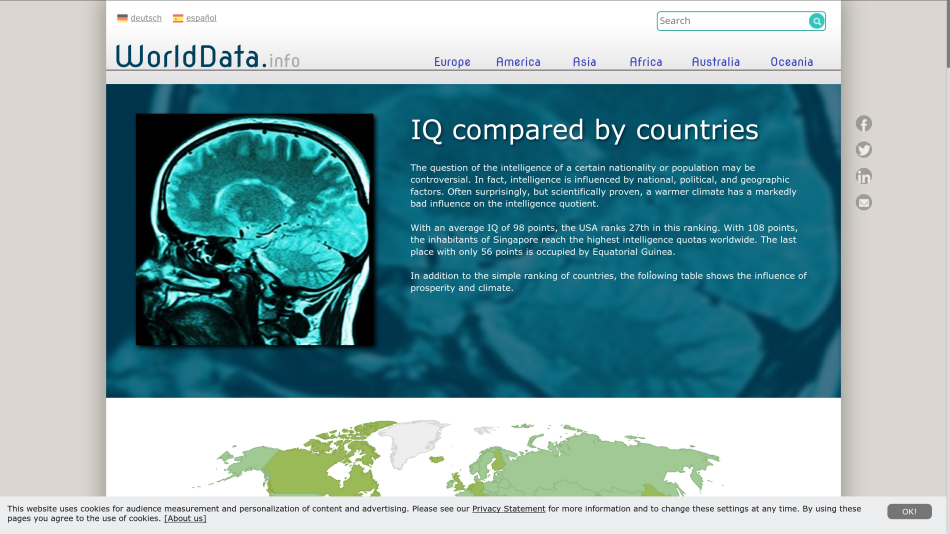Click the 'IQ compared by countries' heading
Image resolution: width=950 pixels, height=534 pixels.
pyautogui.click(x=584, y=130)
